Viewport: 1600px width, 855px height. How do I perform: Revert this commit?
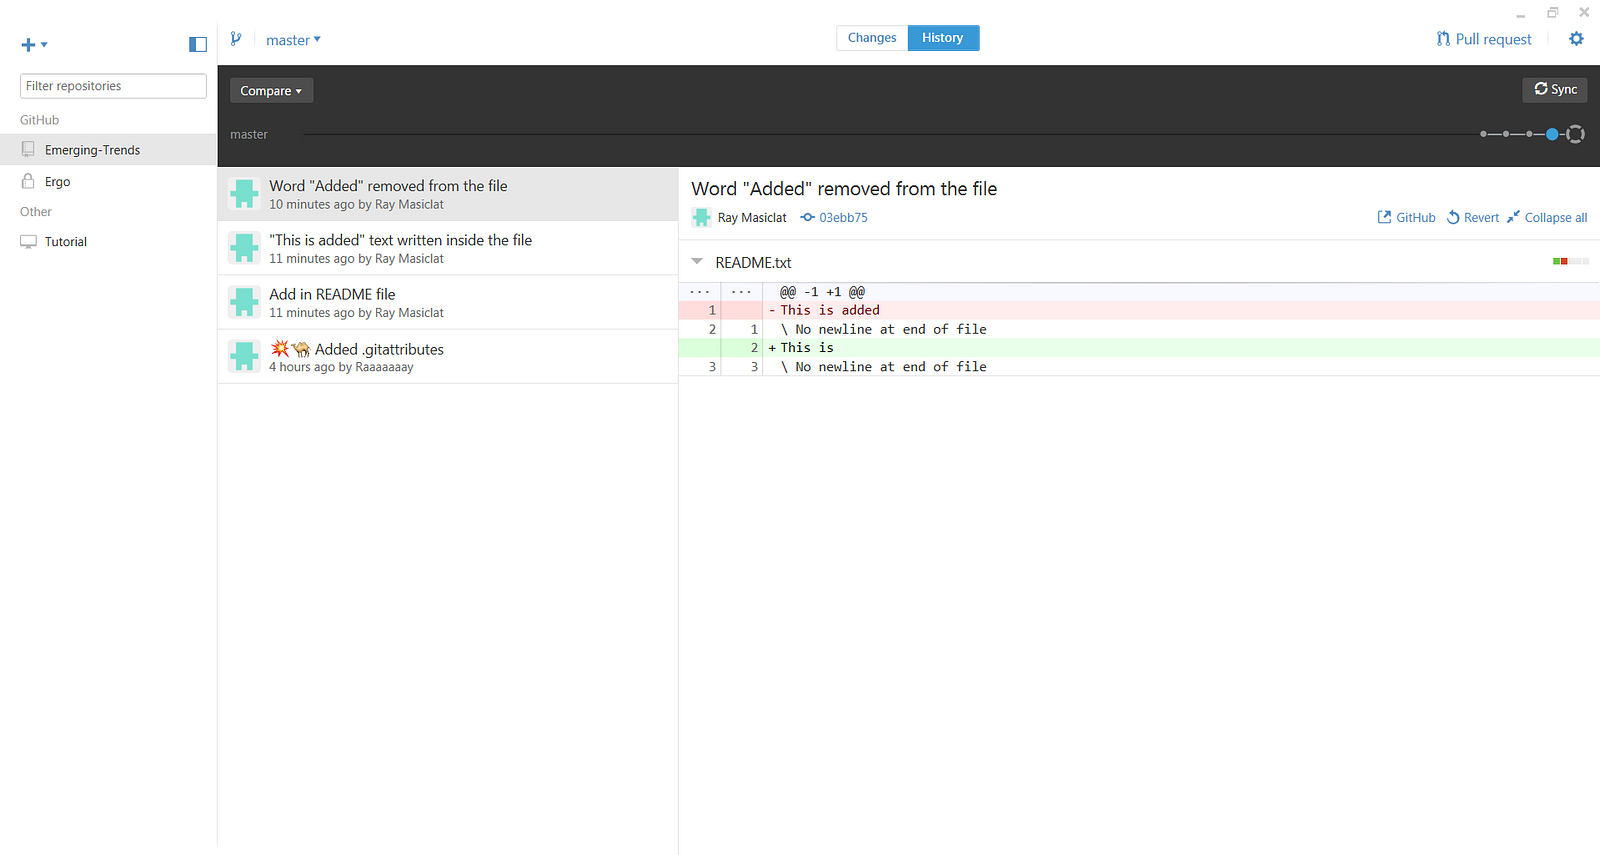(x=1473, y=218)
